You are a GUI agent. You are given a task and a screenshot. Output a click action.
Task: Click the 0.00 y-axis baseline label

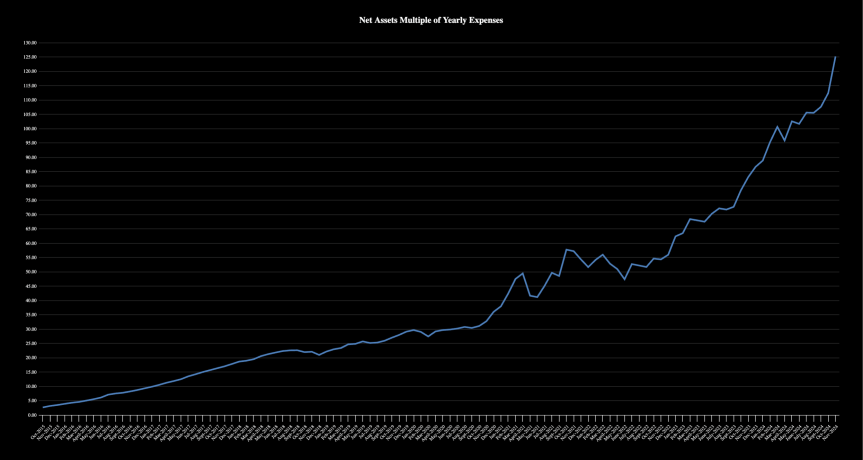click(31, 415)
